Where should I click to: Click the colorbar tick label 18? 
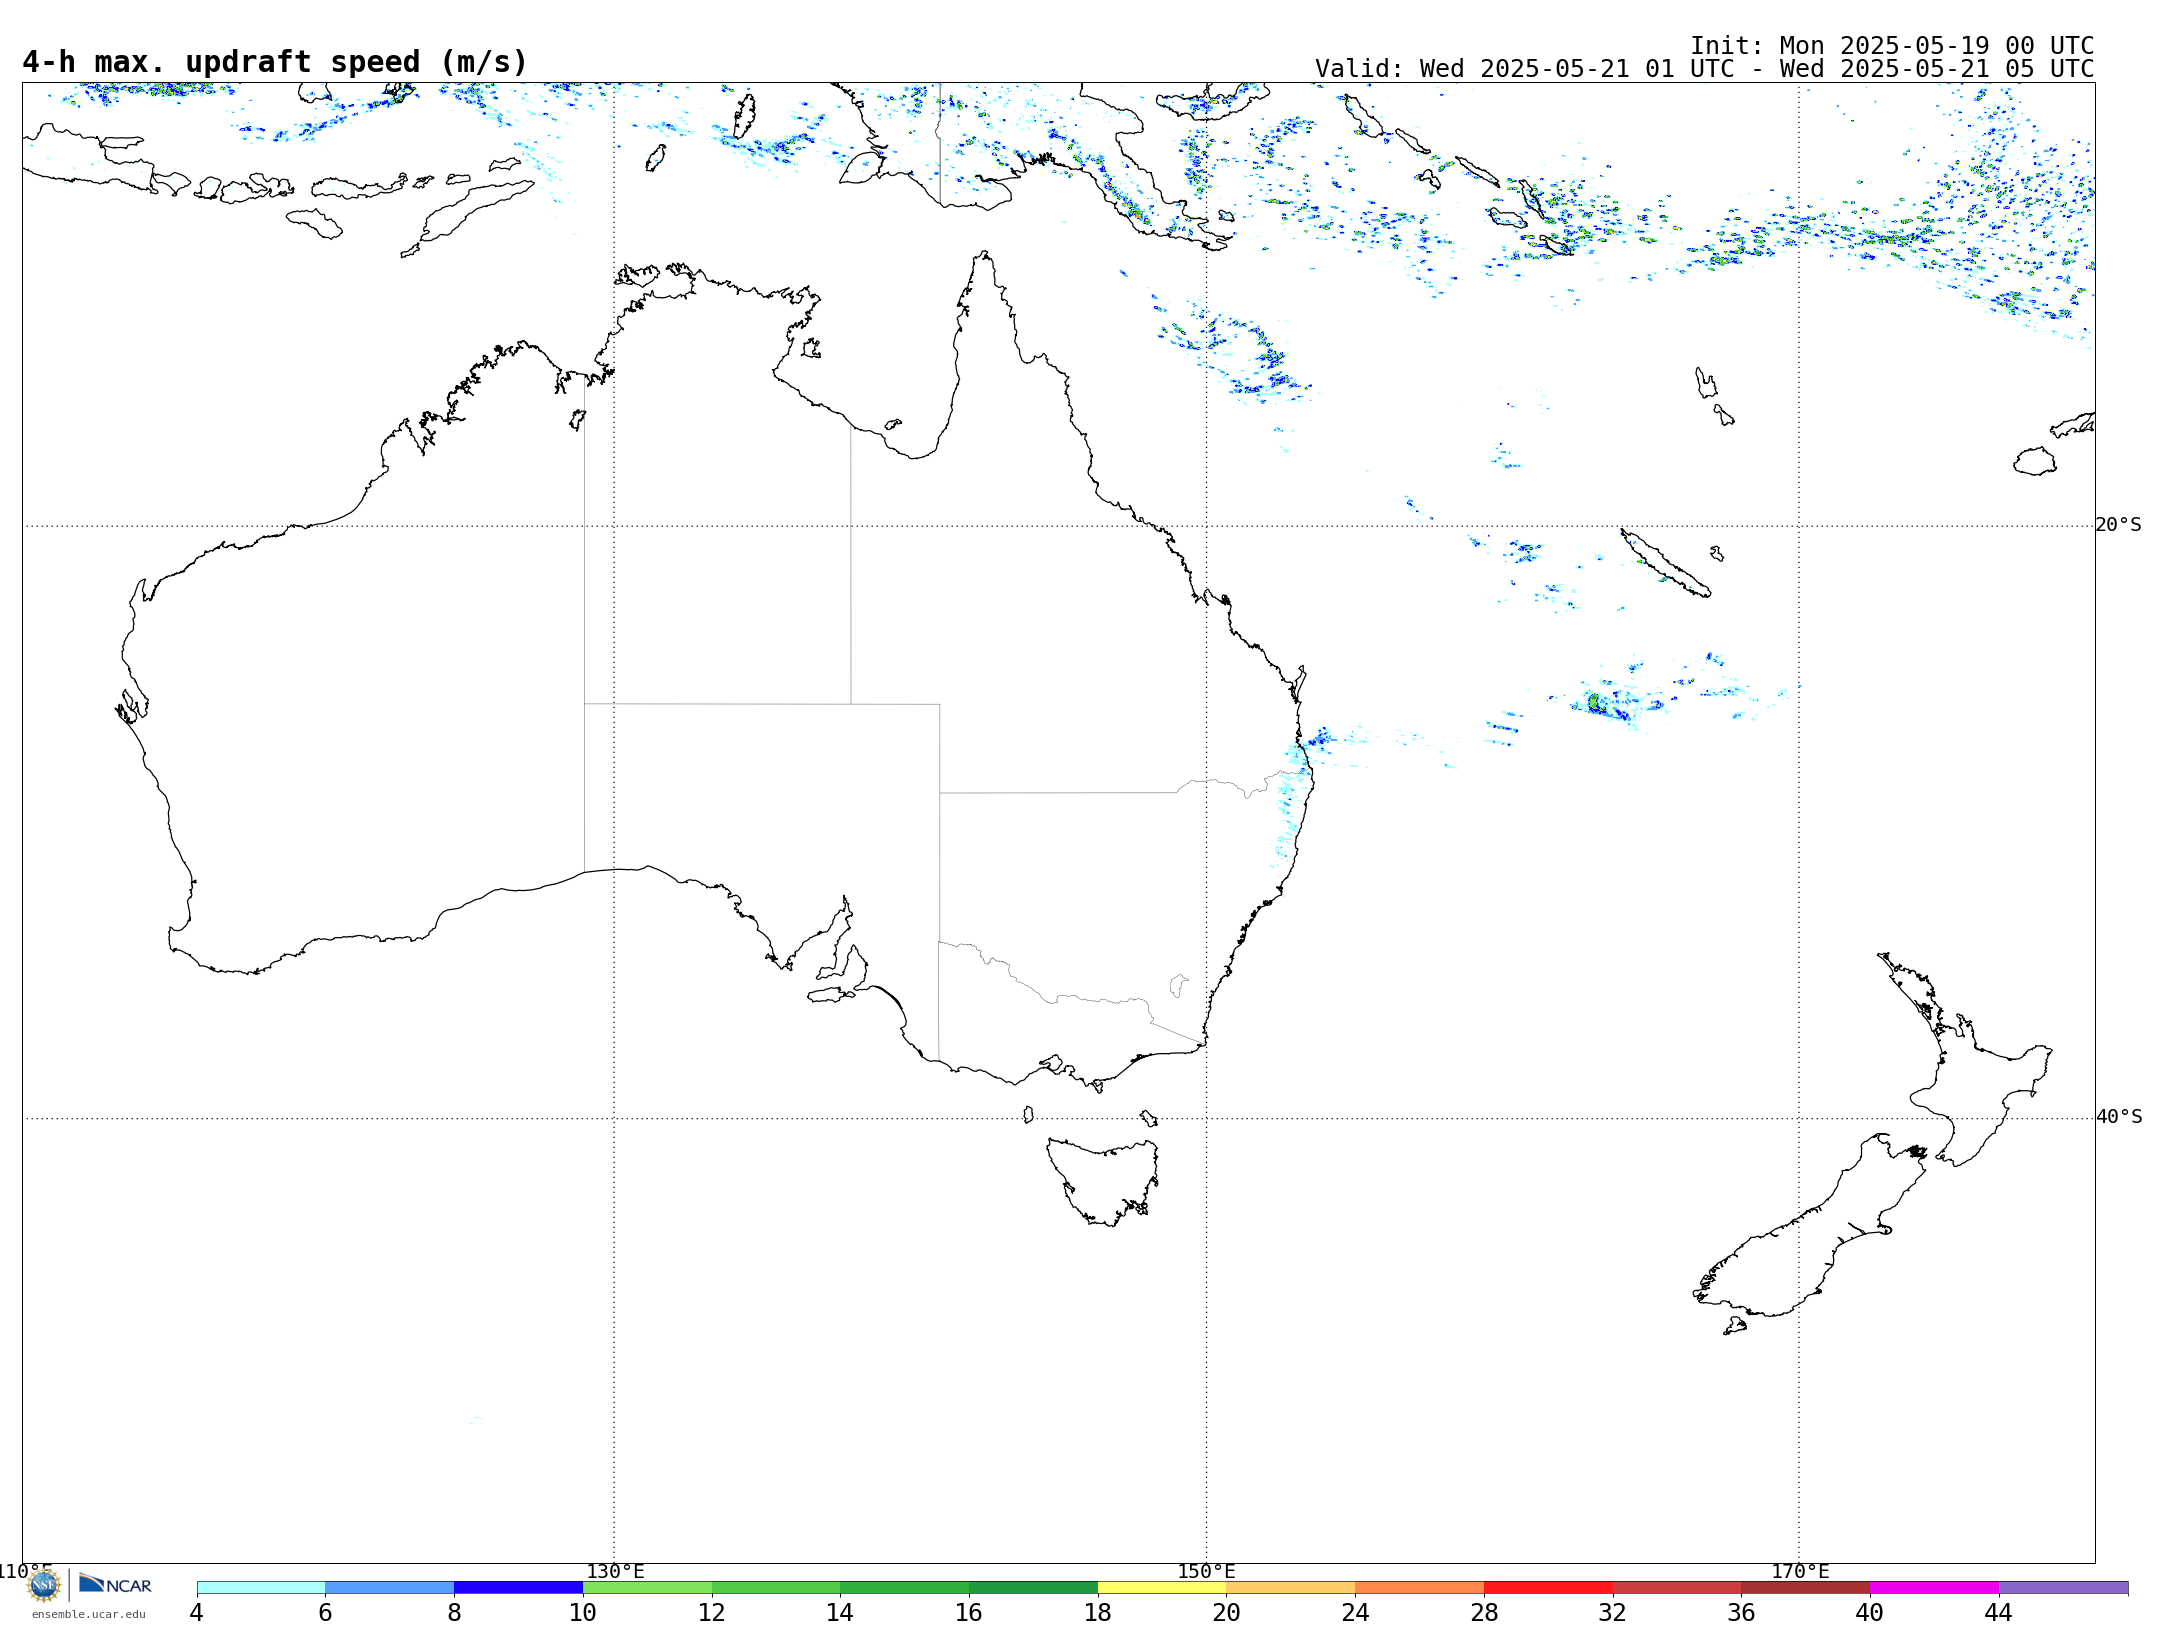click(x=1098, y=1612)
